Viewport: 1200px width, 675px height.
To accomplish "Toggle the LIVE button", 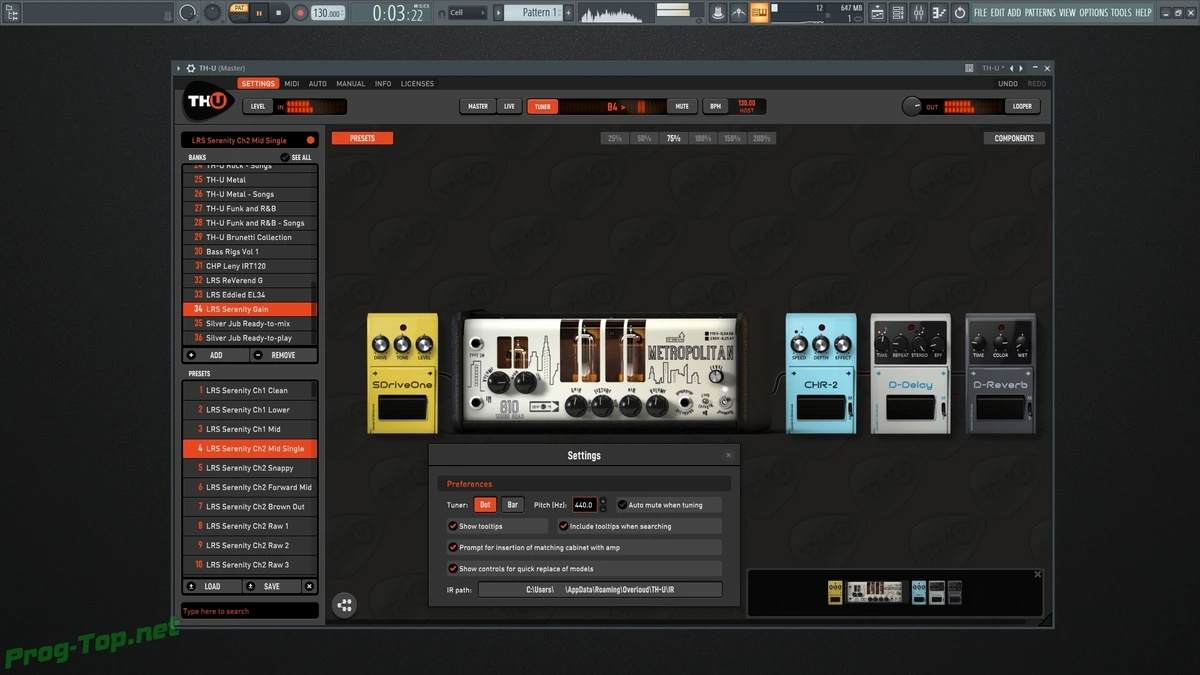I will point(510,106).
